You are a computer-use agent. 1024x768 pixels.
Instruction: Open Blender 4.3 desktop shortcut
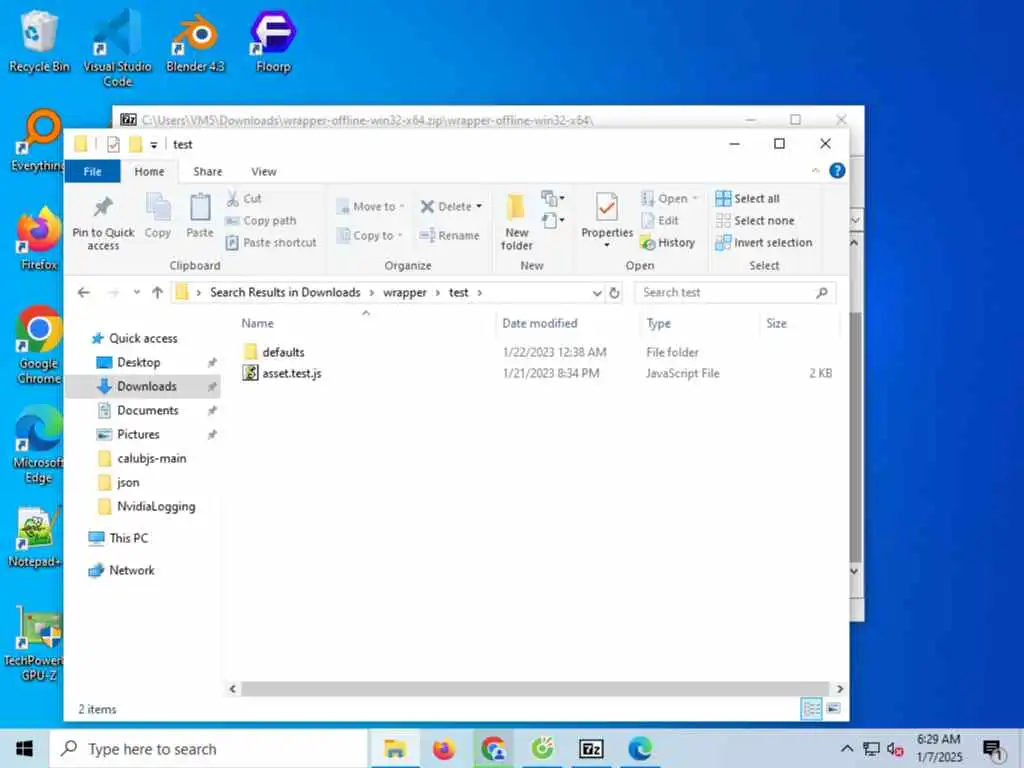tap(195, 41)
